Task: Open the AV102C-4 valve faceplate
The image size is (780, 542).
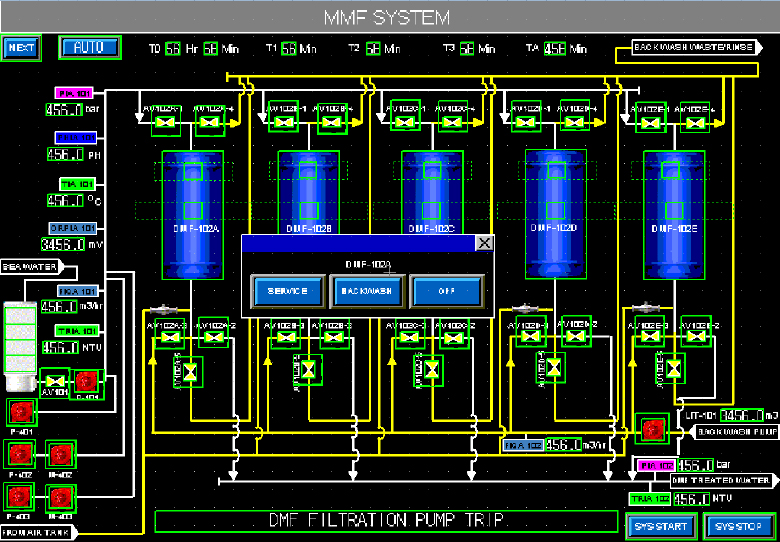Action: (452, 122)
